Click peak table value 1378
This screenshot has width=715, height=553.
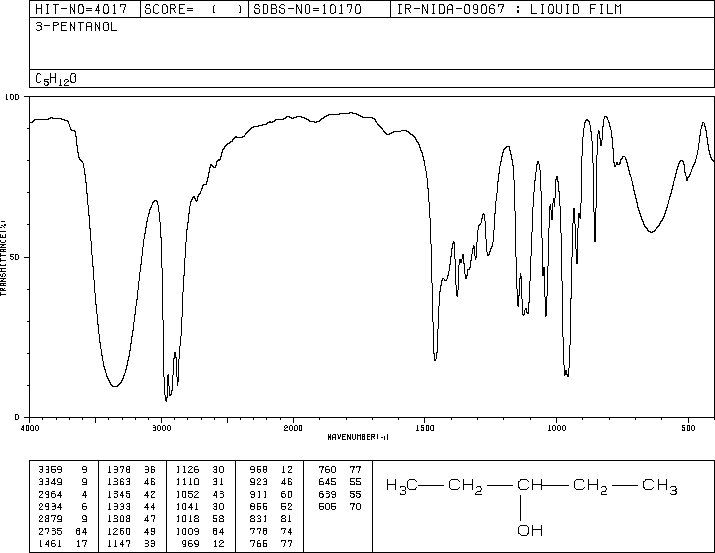pos(119,470)
